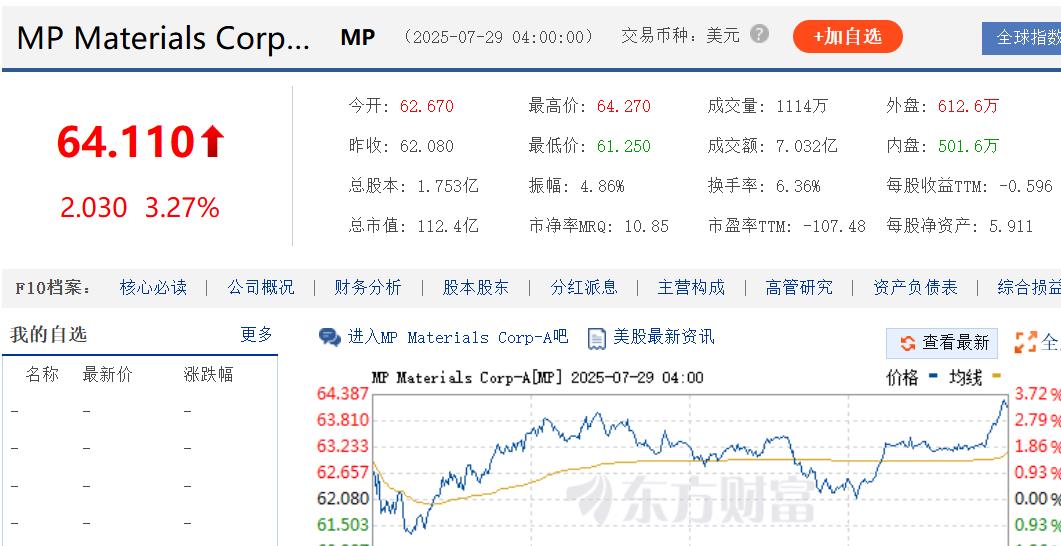Click the yellow 均线 legend marker
1061x546 pixels.
(x=996, y=377)
